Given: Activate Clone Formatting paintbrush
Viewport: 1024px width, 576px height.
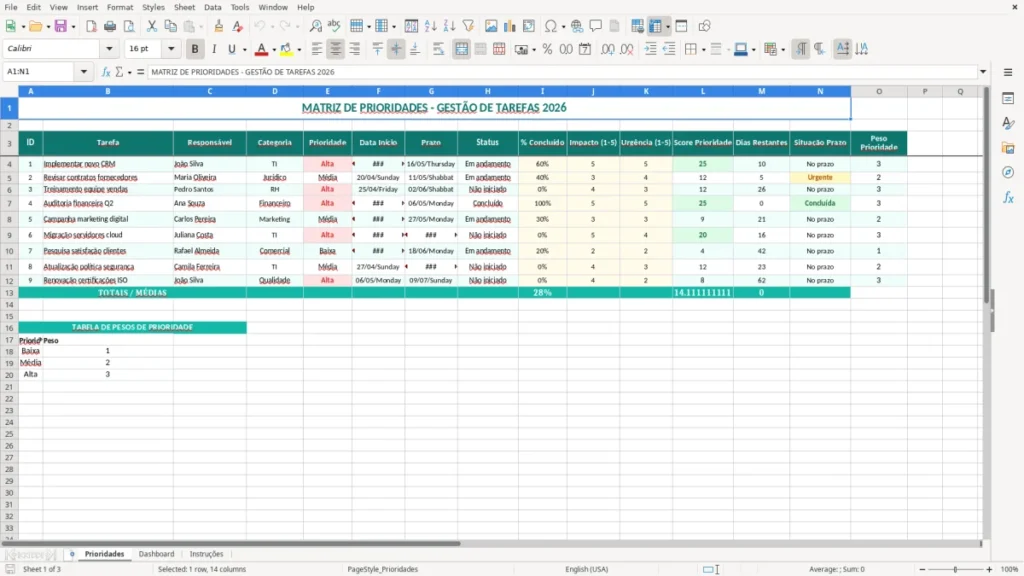Looking at the screenshot, I should coord(219,26).
